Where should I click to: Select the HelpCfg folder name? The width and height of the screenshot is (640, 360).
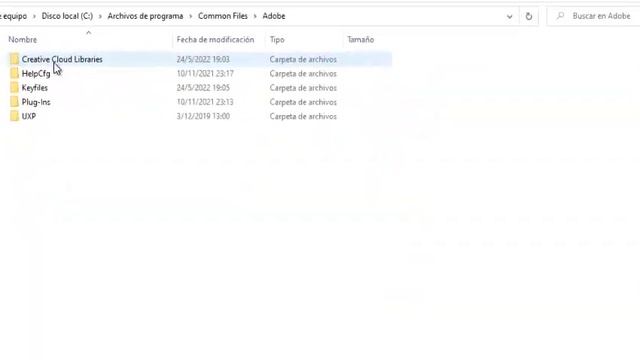[36, 74]
